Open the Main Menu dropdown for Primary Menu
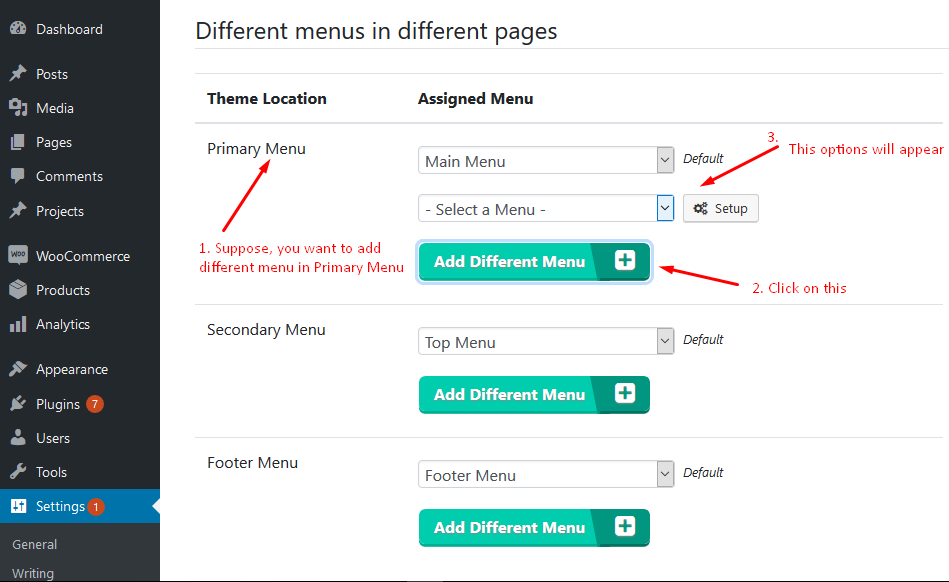 tap(545, 159)
